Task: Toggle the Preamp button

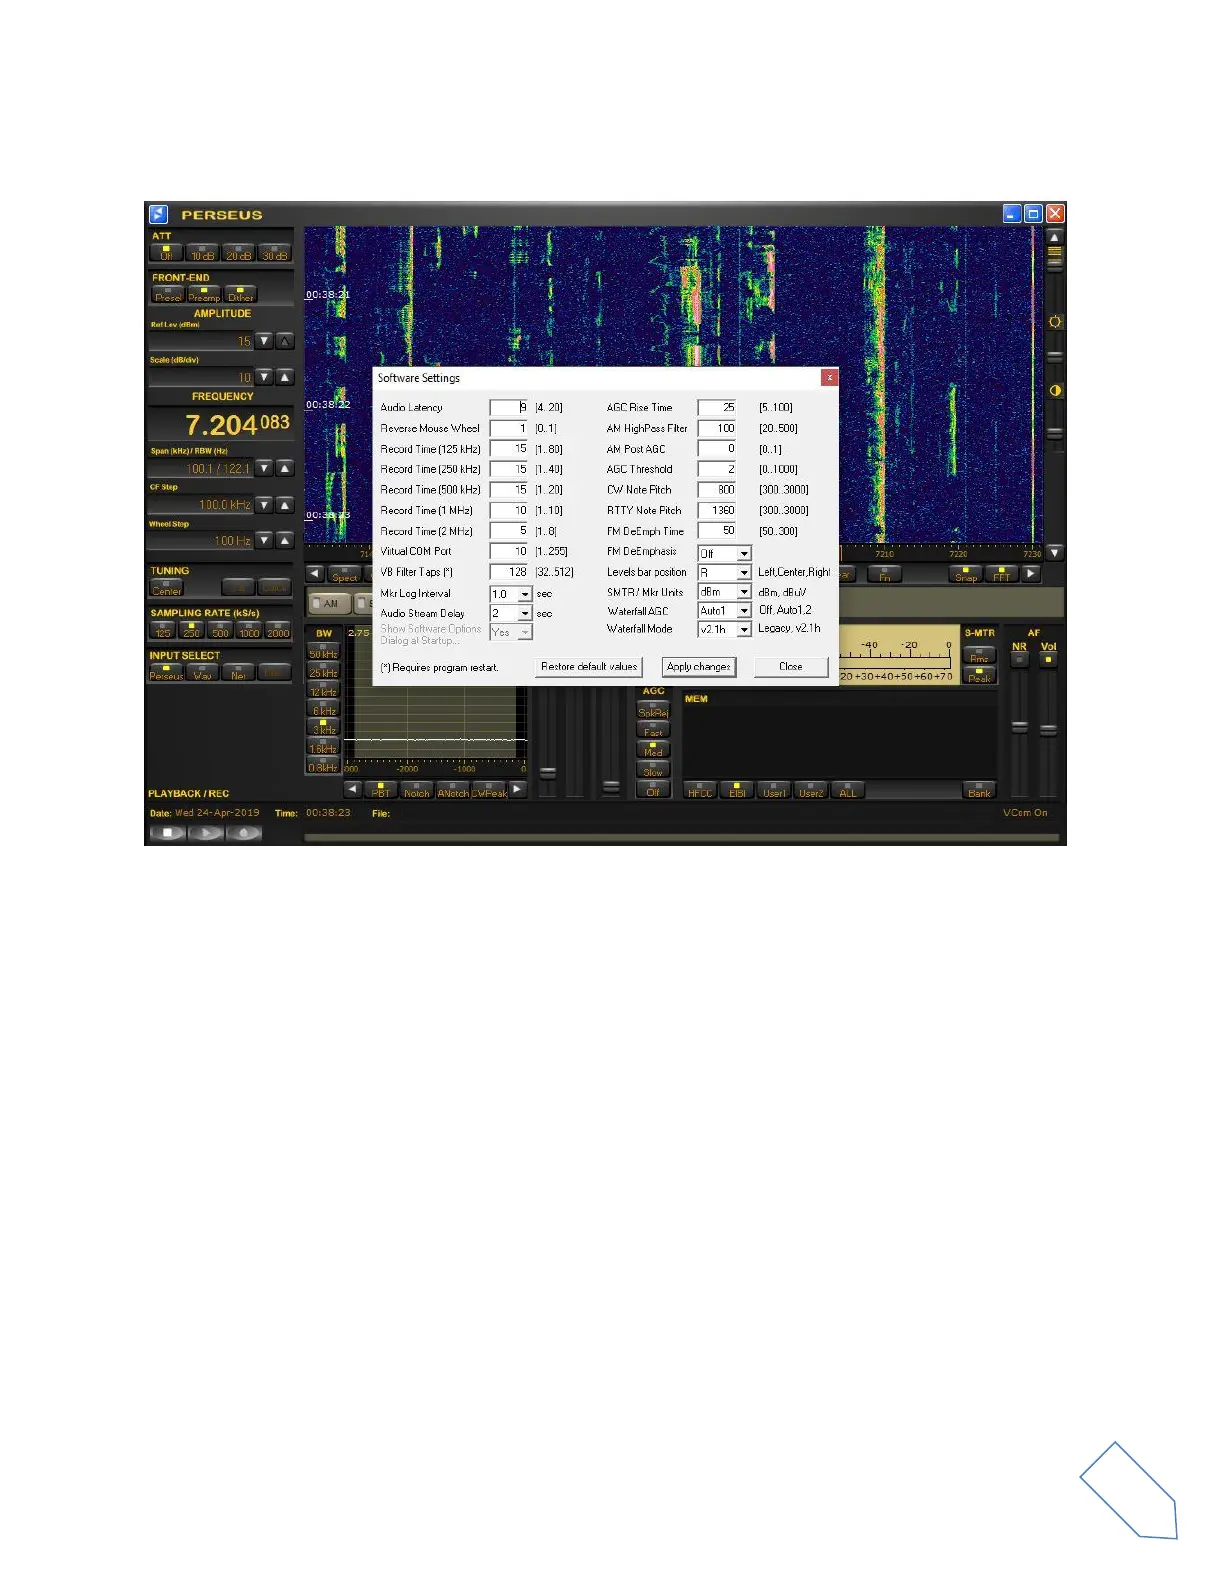Action: [204, 295]
